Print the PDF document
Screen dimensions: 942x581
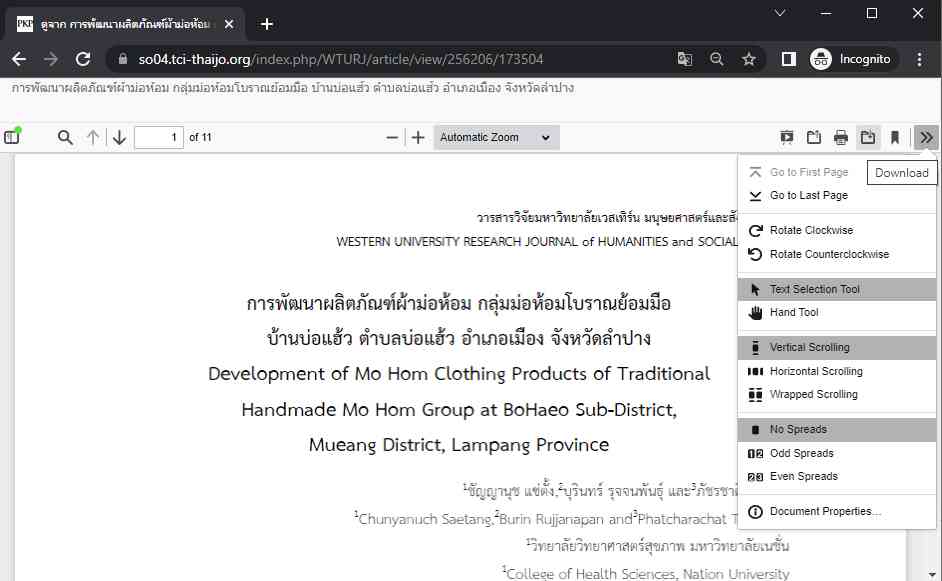point(841,137)
